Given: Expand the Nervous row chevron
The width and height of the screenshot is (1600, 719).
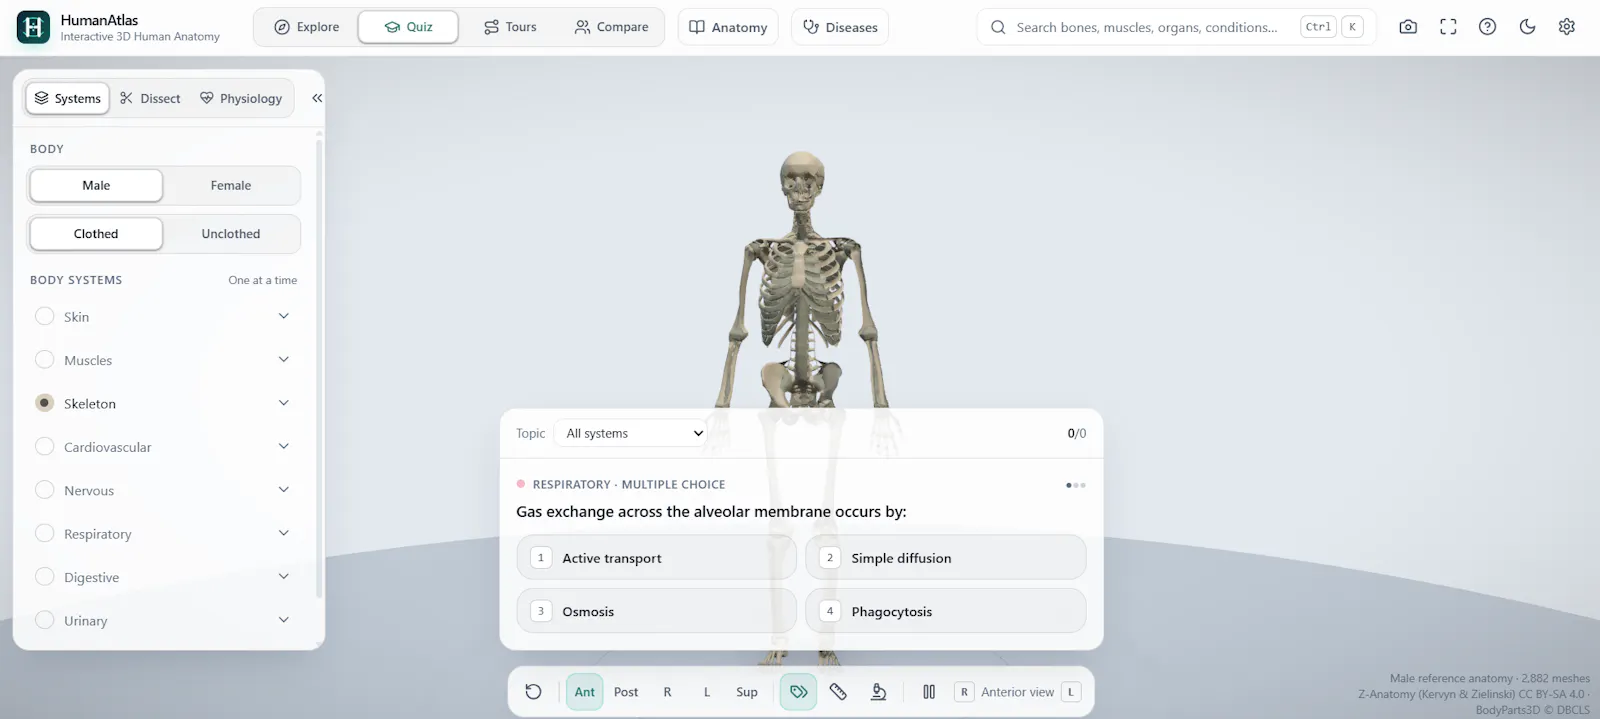Looking at the screenshot, I should pos(284,490).
